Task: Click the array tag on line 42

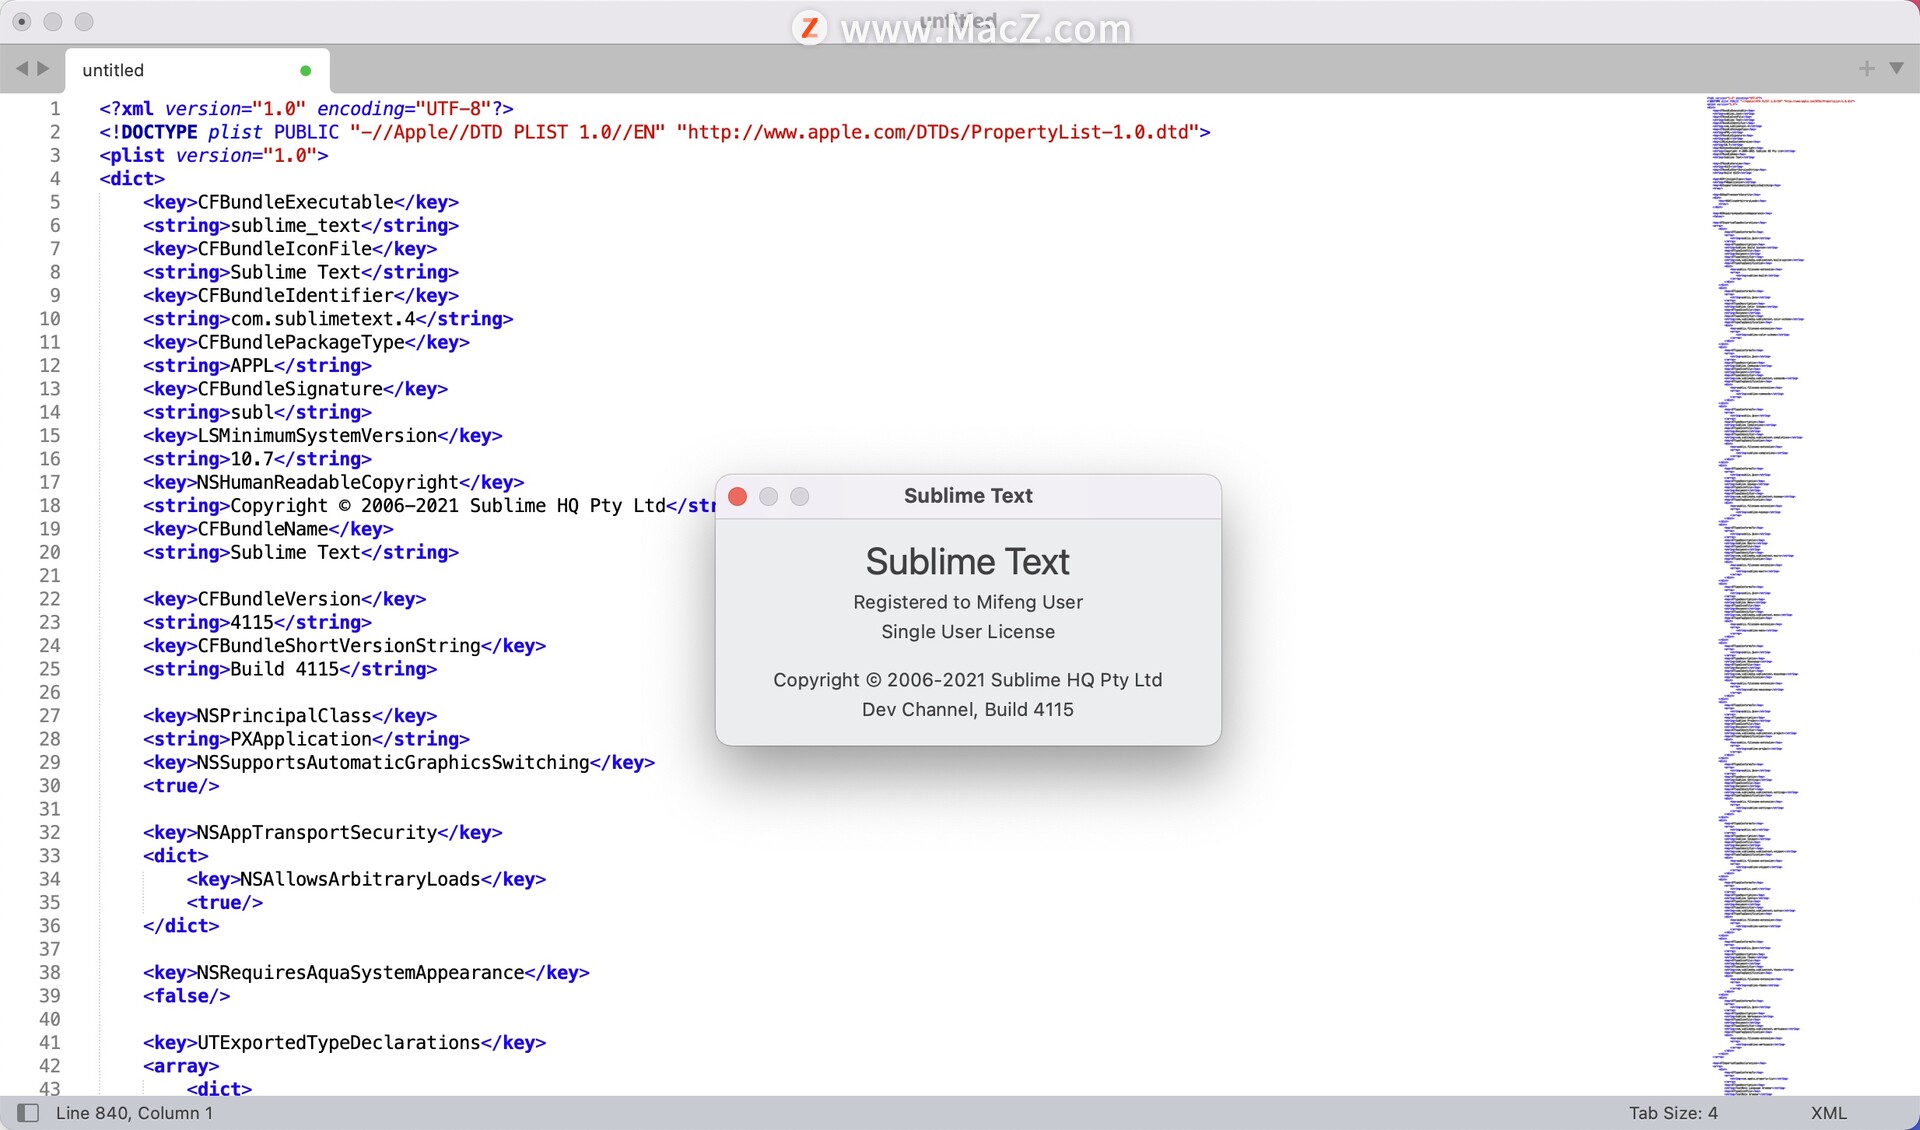Action: click(x=181, y=1066)
